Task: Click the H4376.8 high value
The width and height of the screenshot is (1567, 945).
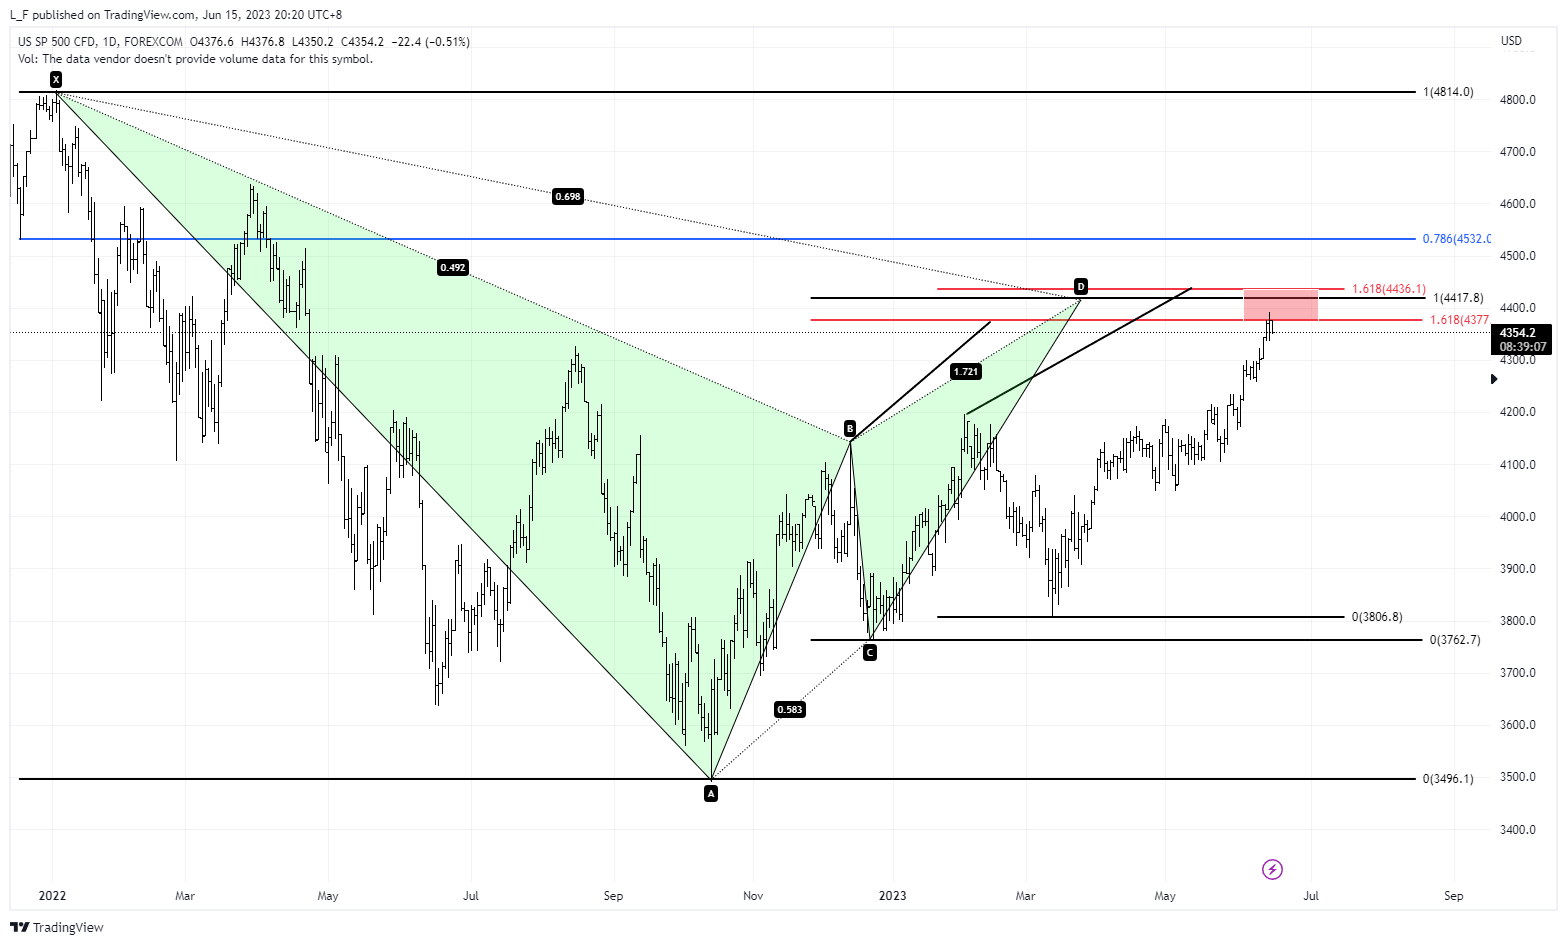Action: tap(263, 42)
